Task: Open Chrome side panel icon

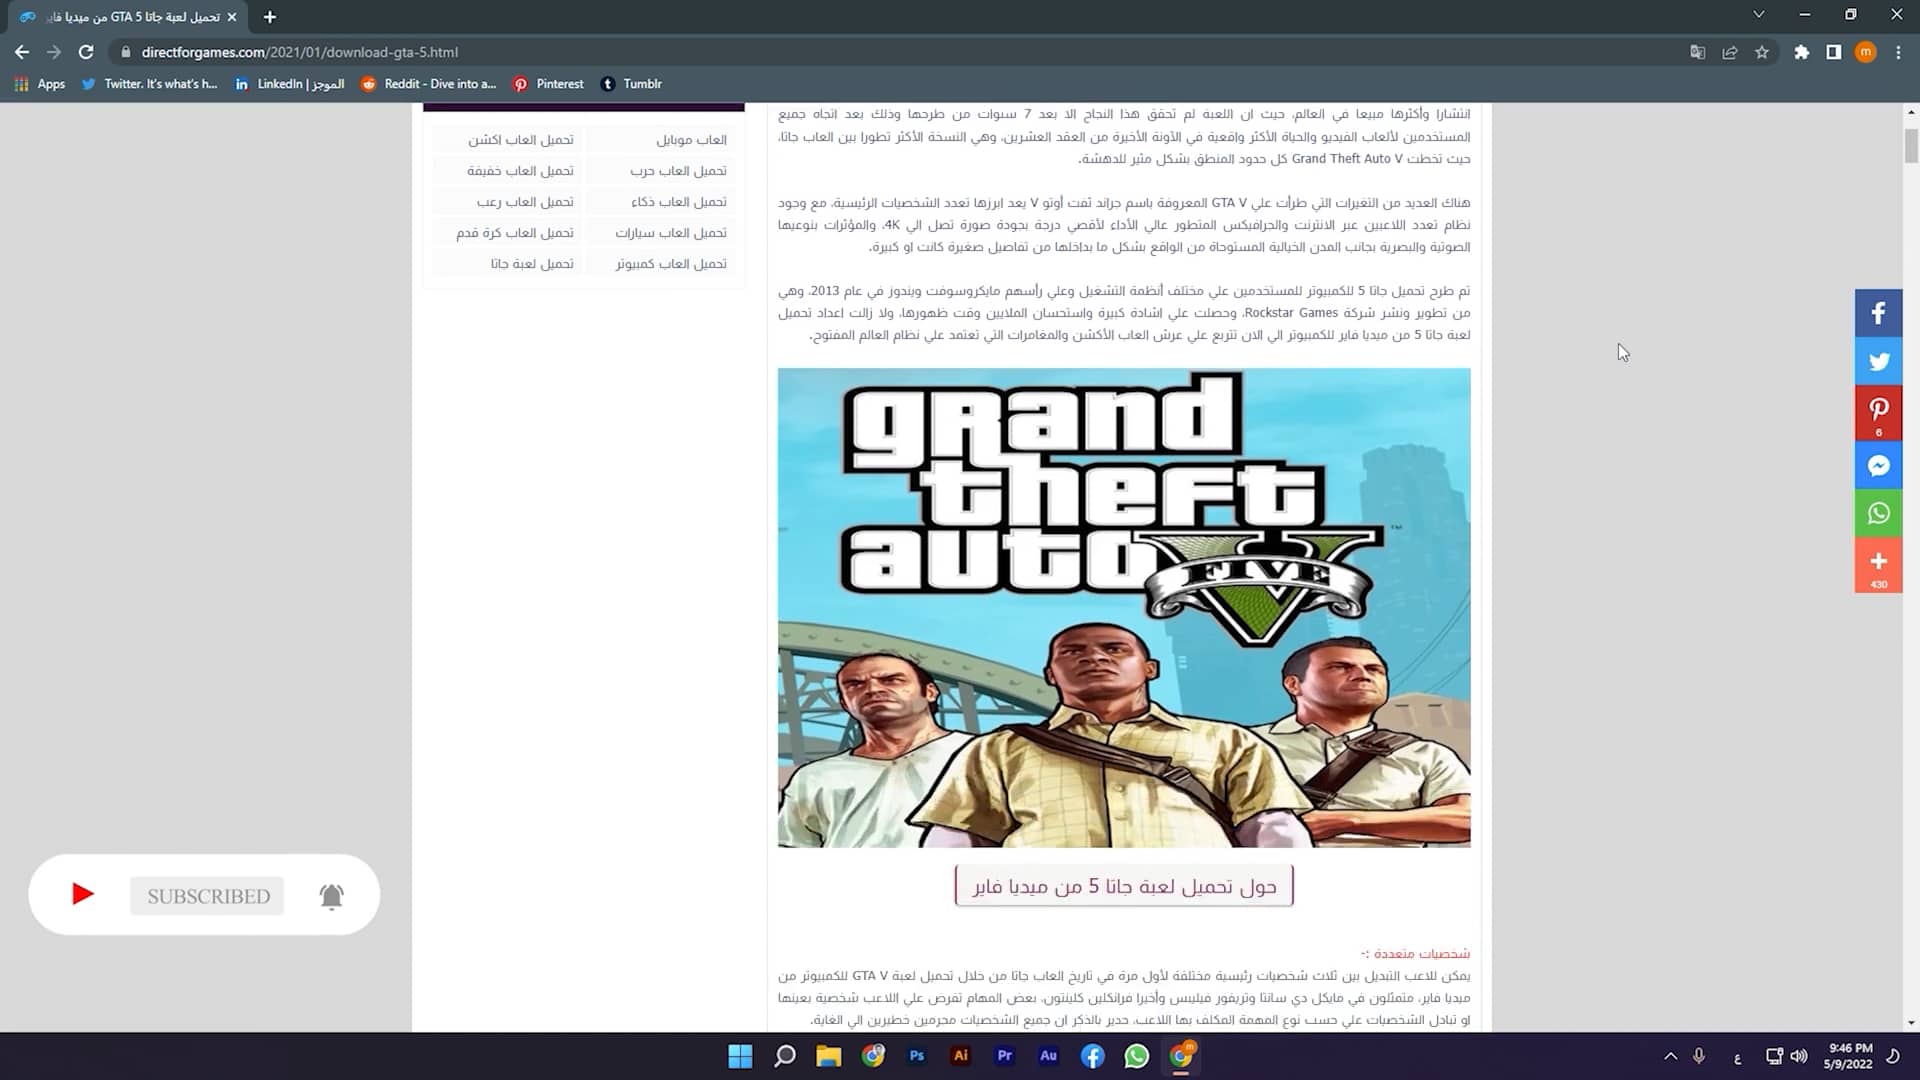Action: click(x=1833, y=52)
